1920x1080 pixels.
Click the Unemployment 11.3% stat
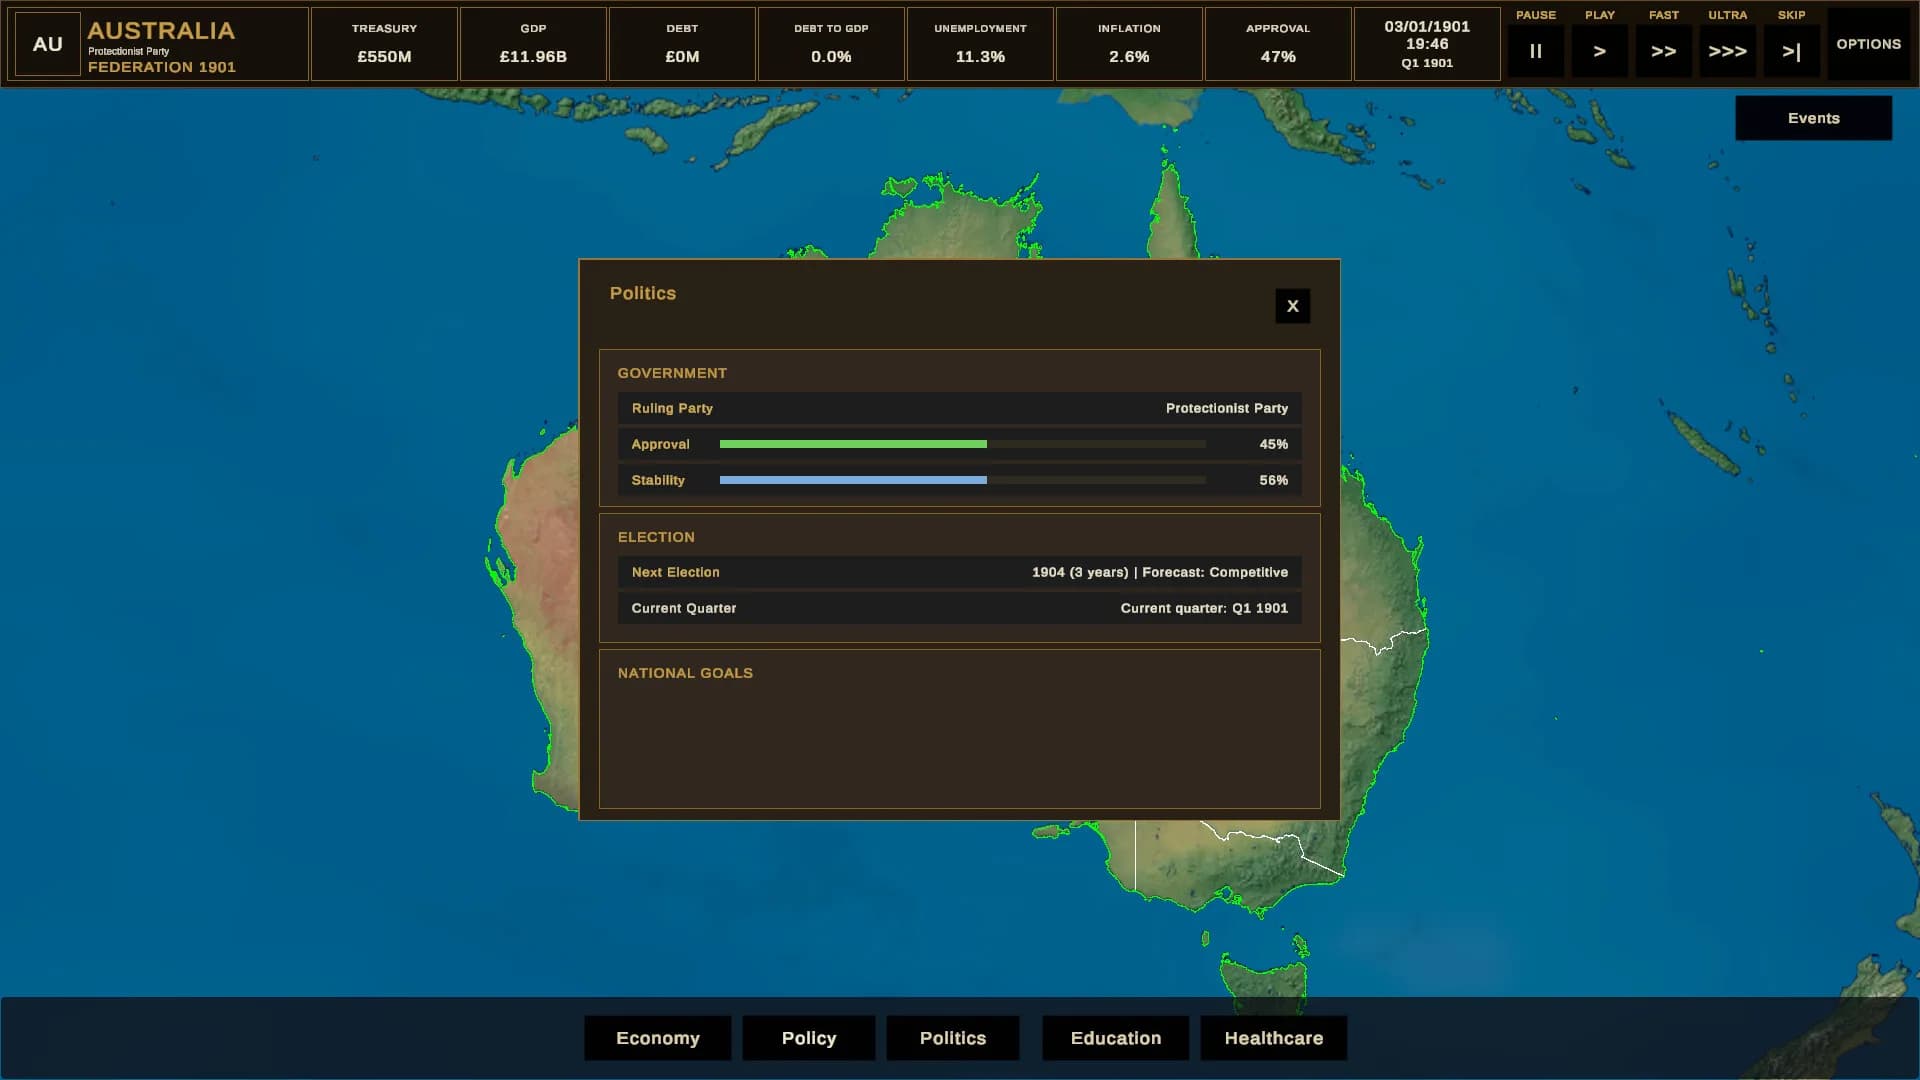[x=980, y=44]
